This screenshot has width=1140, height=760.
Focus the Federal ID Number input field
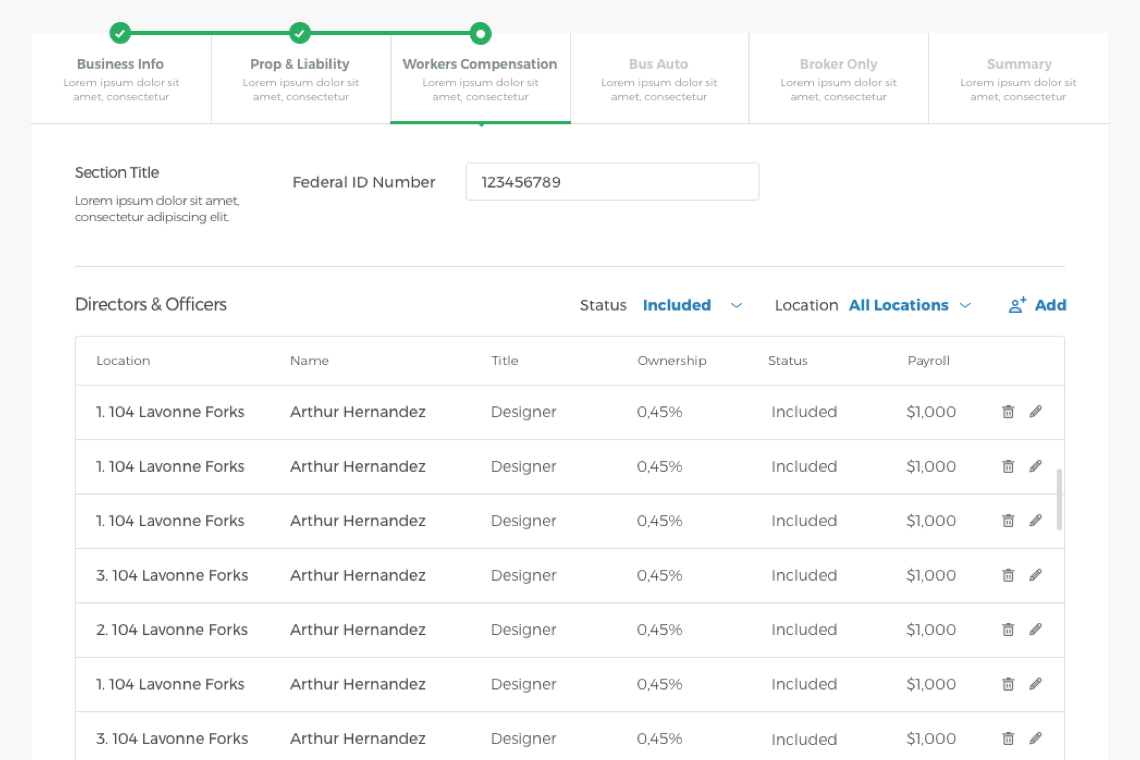[612, 182]
